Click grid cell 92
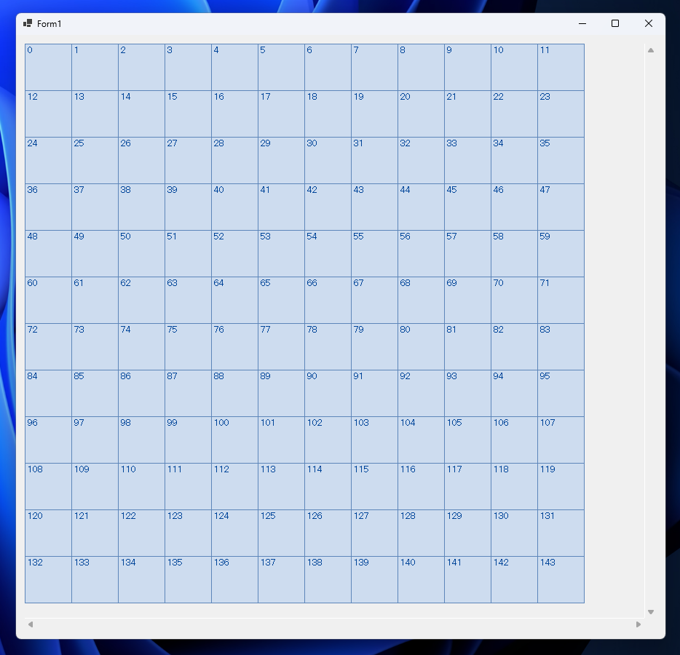The height and width of the screenshot is (655, 680). coord(421,393)
